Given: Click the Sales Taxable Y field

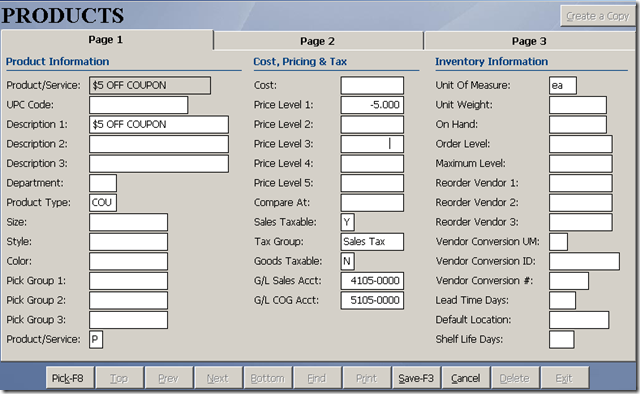Looking at the screenshot, I should [x=347, y=222].
